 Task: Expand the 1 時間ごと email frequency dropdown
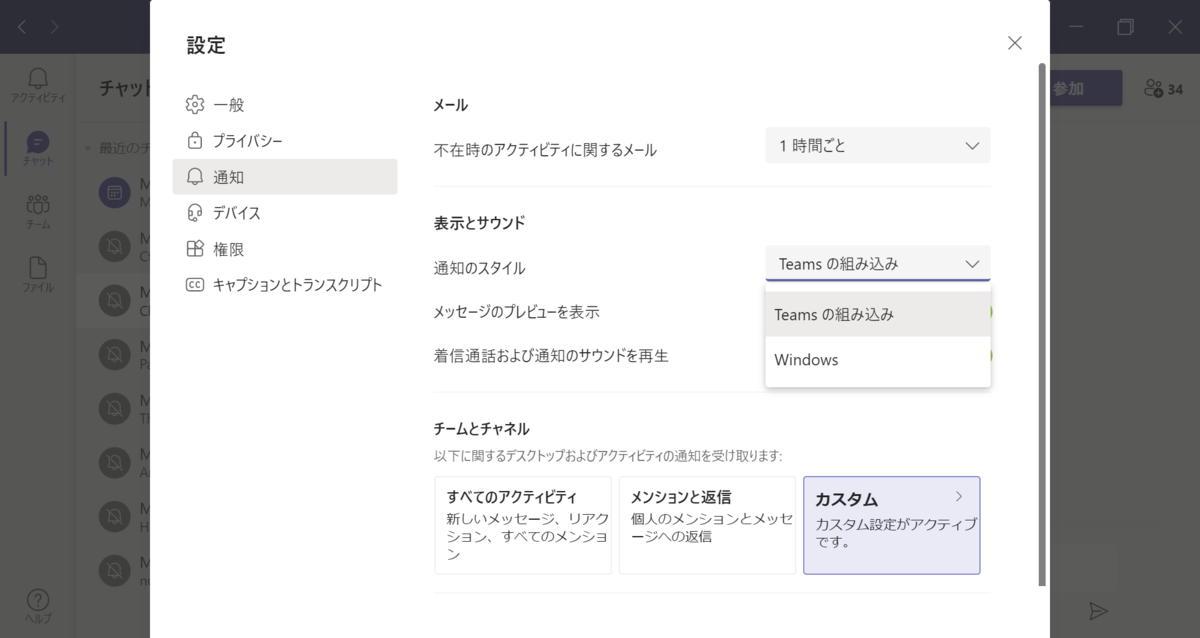click(877, 146)
